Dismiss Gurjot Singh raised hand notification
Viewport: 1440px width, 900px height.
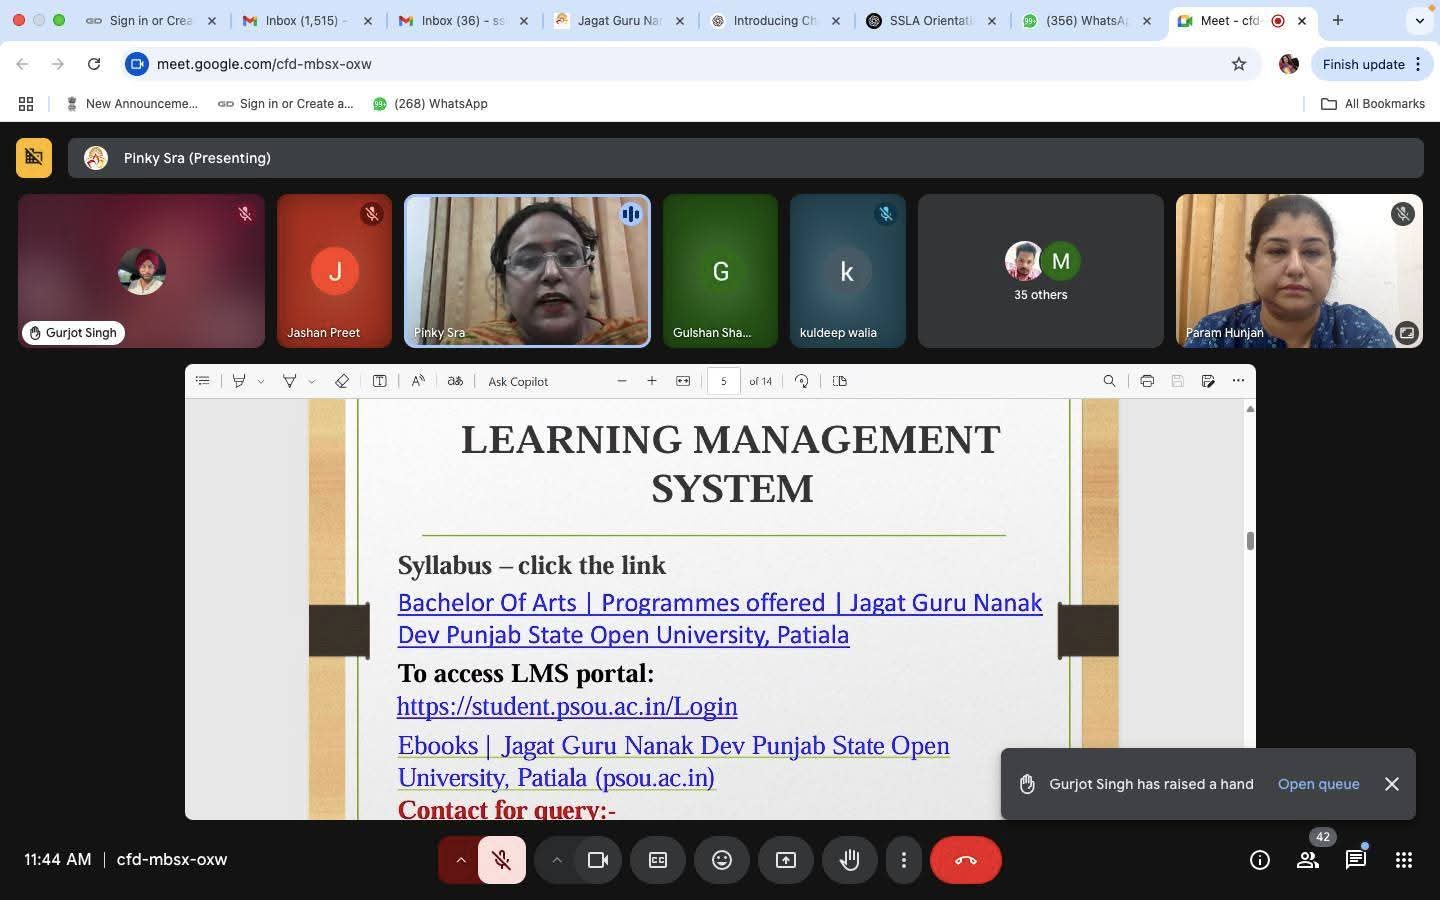coord(1392,784)
